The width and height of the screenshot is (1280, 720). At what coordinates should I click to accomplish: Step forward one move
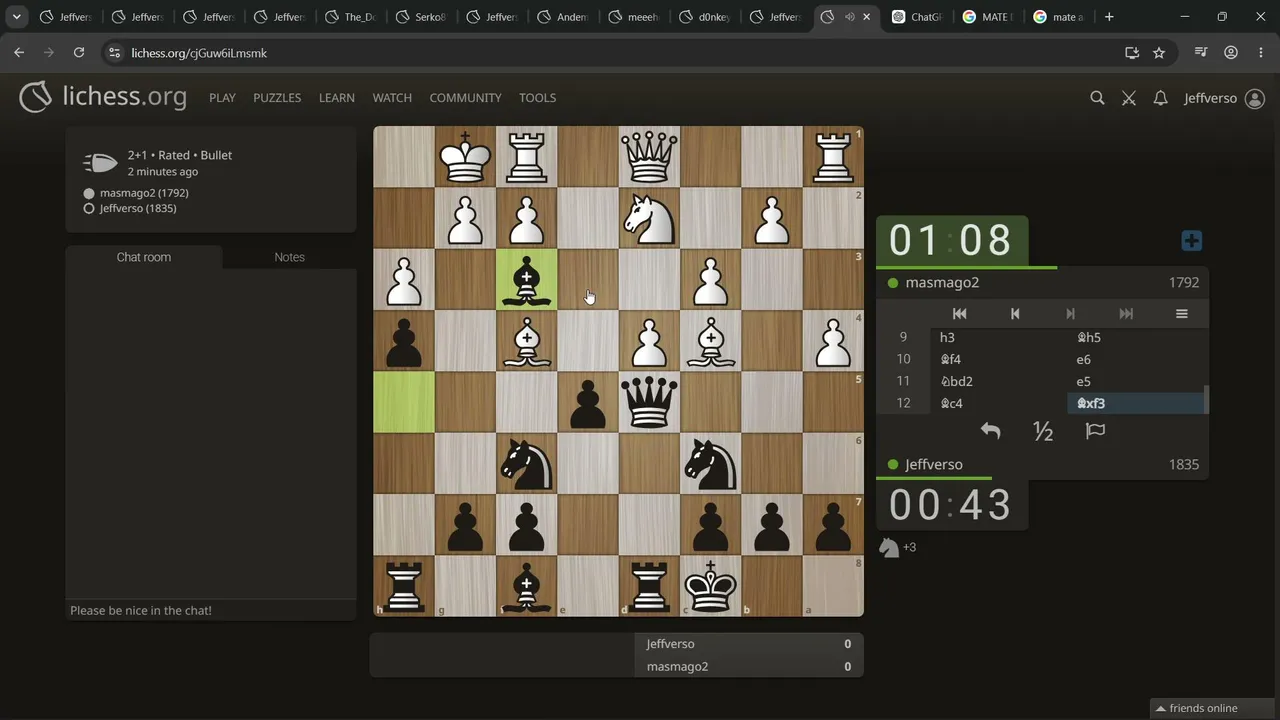1070,314
